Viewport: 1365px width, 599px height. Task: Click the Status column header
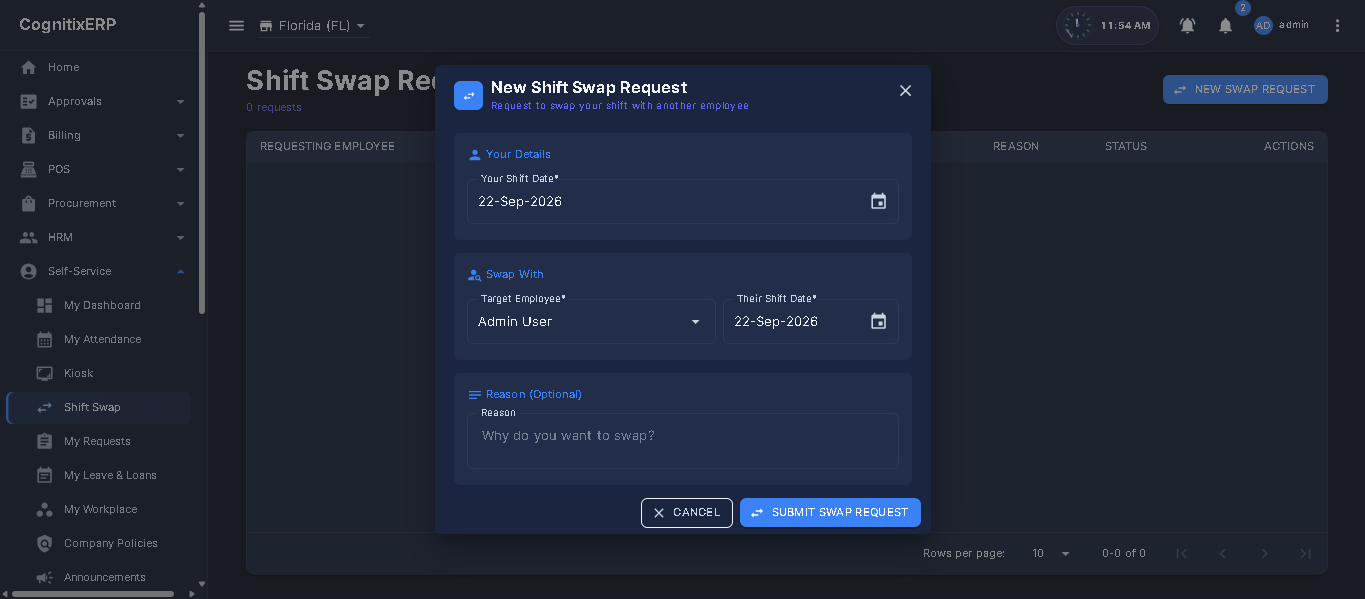(x=1126, y=146)
